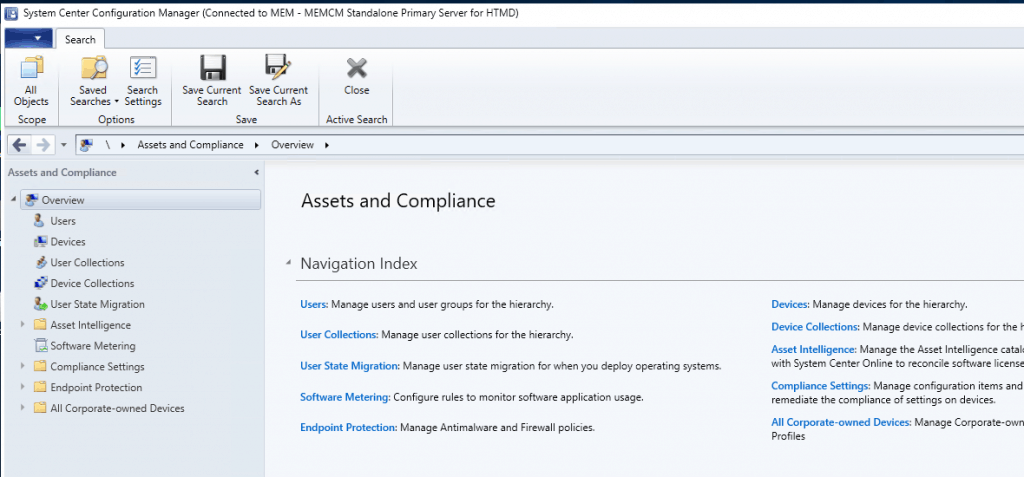Open the Software Metering link
The image size is (1024, 477).
click(345, 397)
